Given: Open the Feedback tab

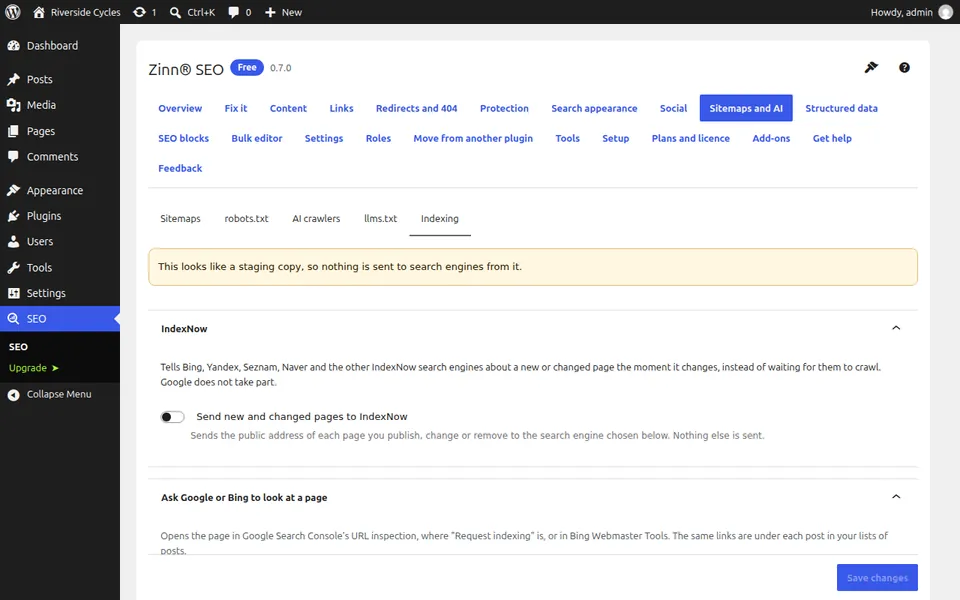Looking at the screenshot, I should tap(180, 168).
